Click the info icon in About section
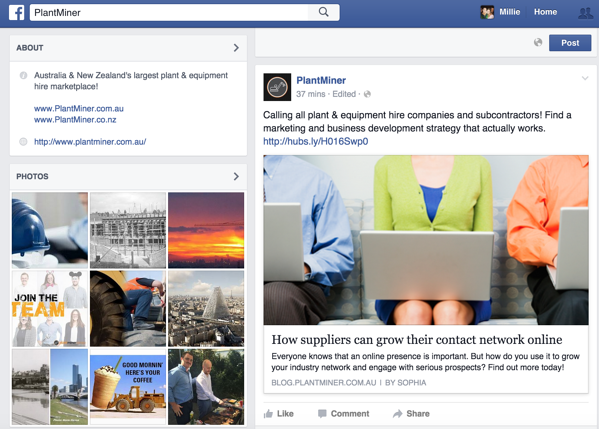599x429 pixels. coord(23,75)
